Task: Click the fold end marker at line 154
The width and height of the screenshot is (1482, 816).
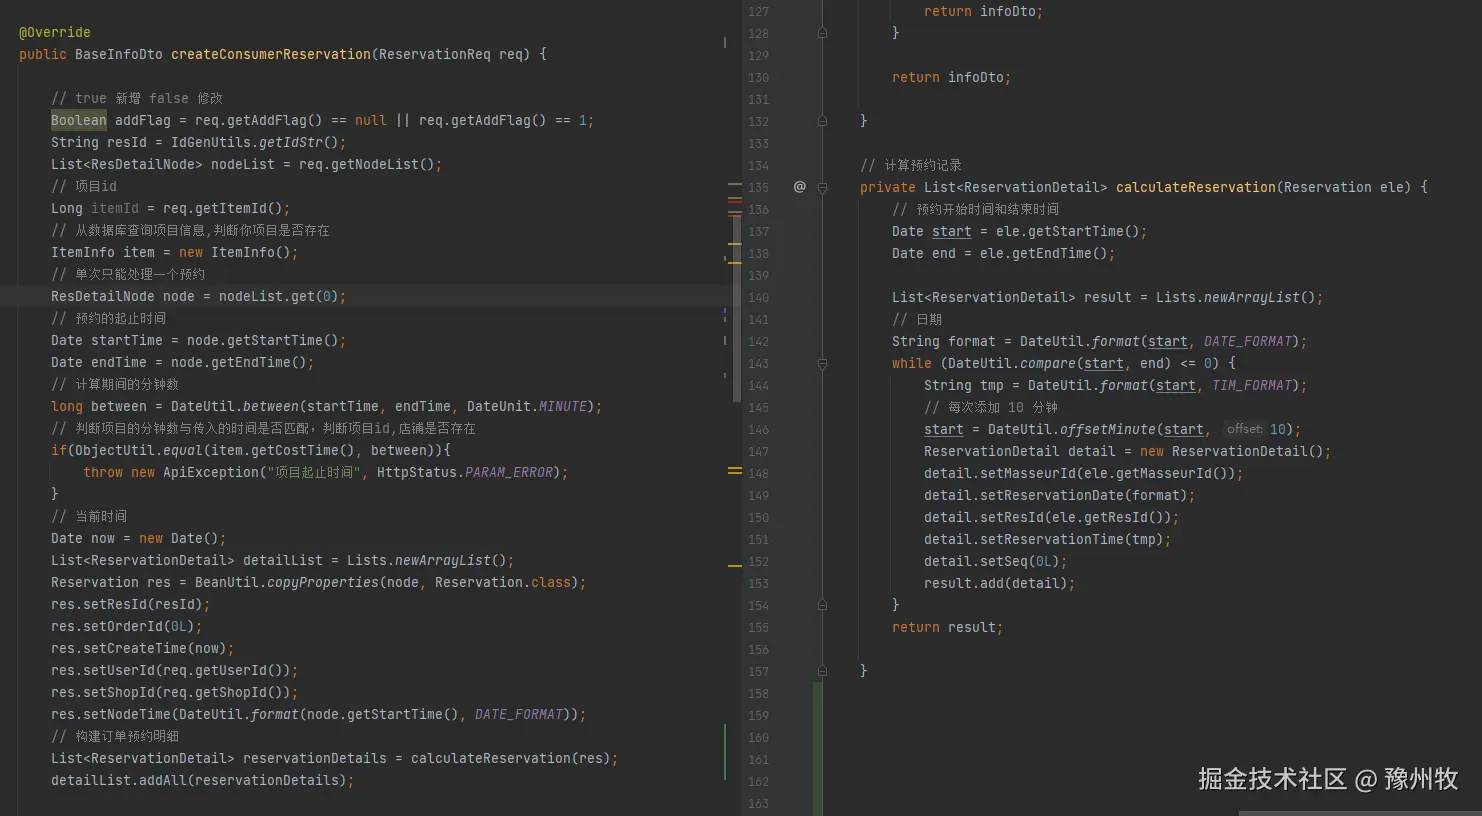Action: pyautogui.click(x=822, y=605)
